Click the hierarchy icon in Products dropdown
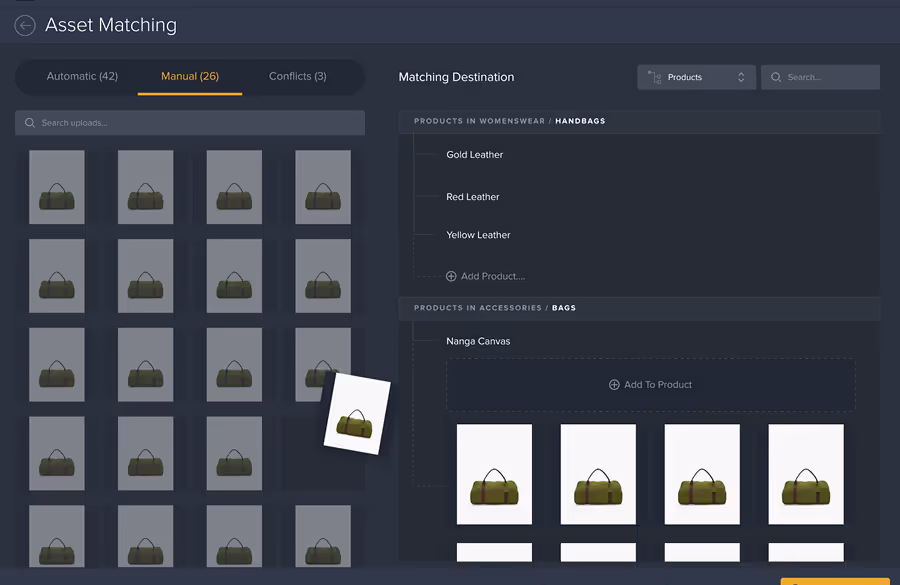 click(x=655, y=77)
